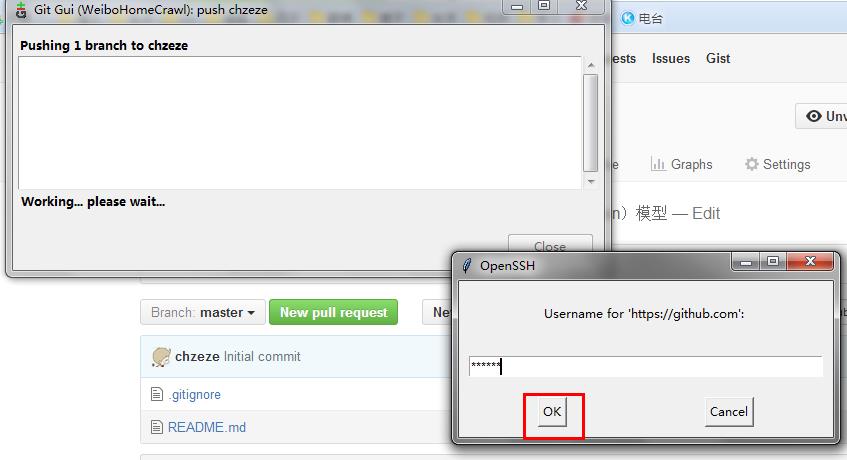Click 'Pushing 1 branch to chzeze' heading
847x460 pixels.
[104, 45]
